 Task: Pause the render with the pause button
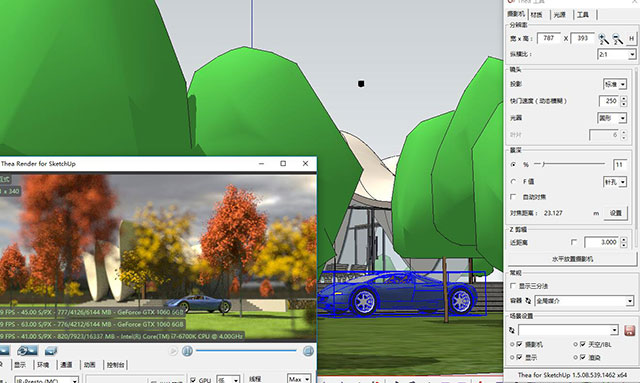click(187, 351)
